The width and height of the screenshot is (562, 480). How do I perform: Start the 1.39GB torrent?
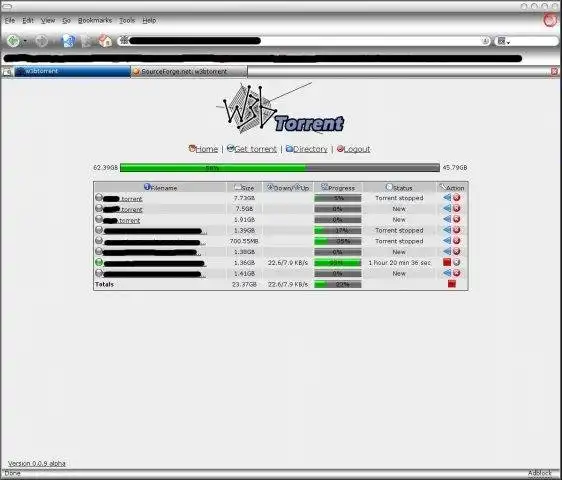pos(447,230)
